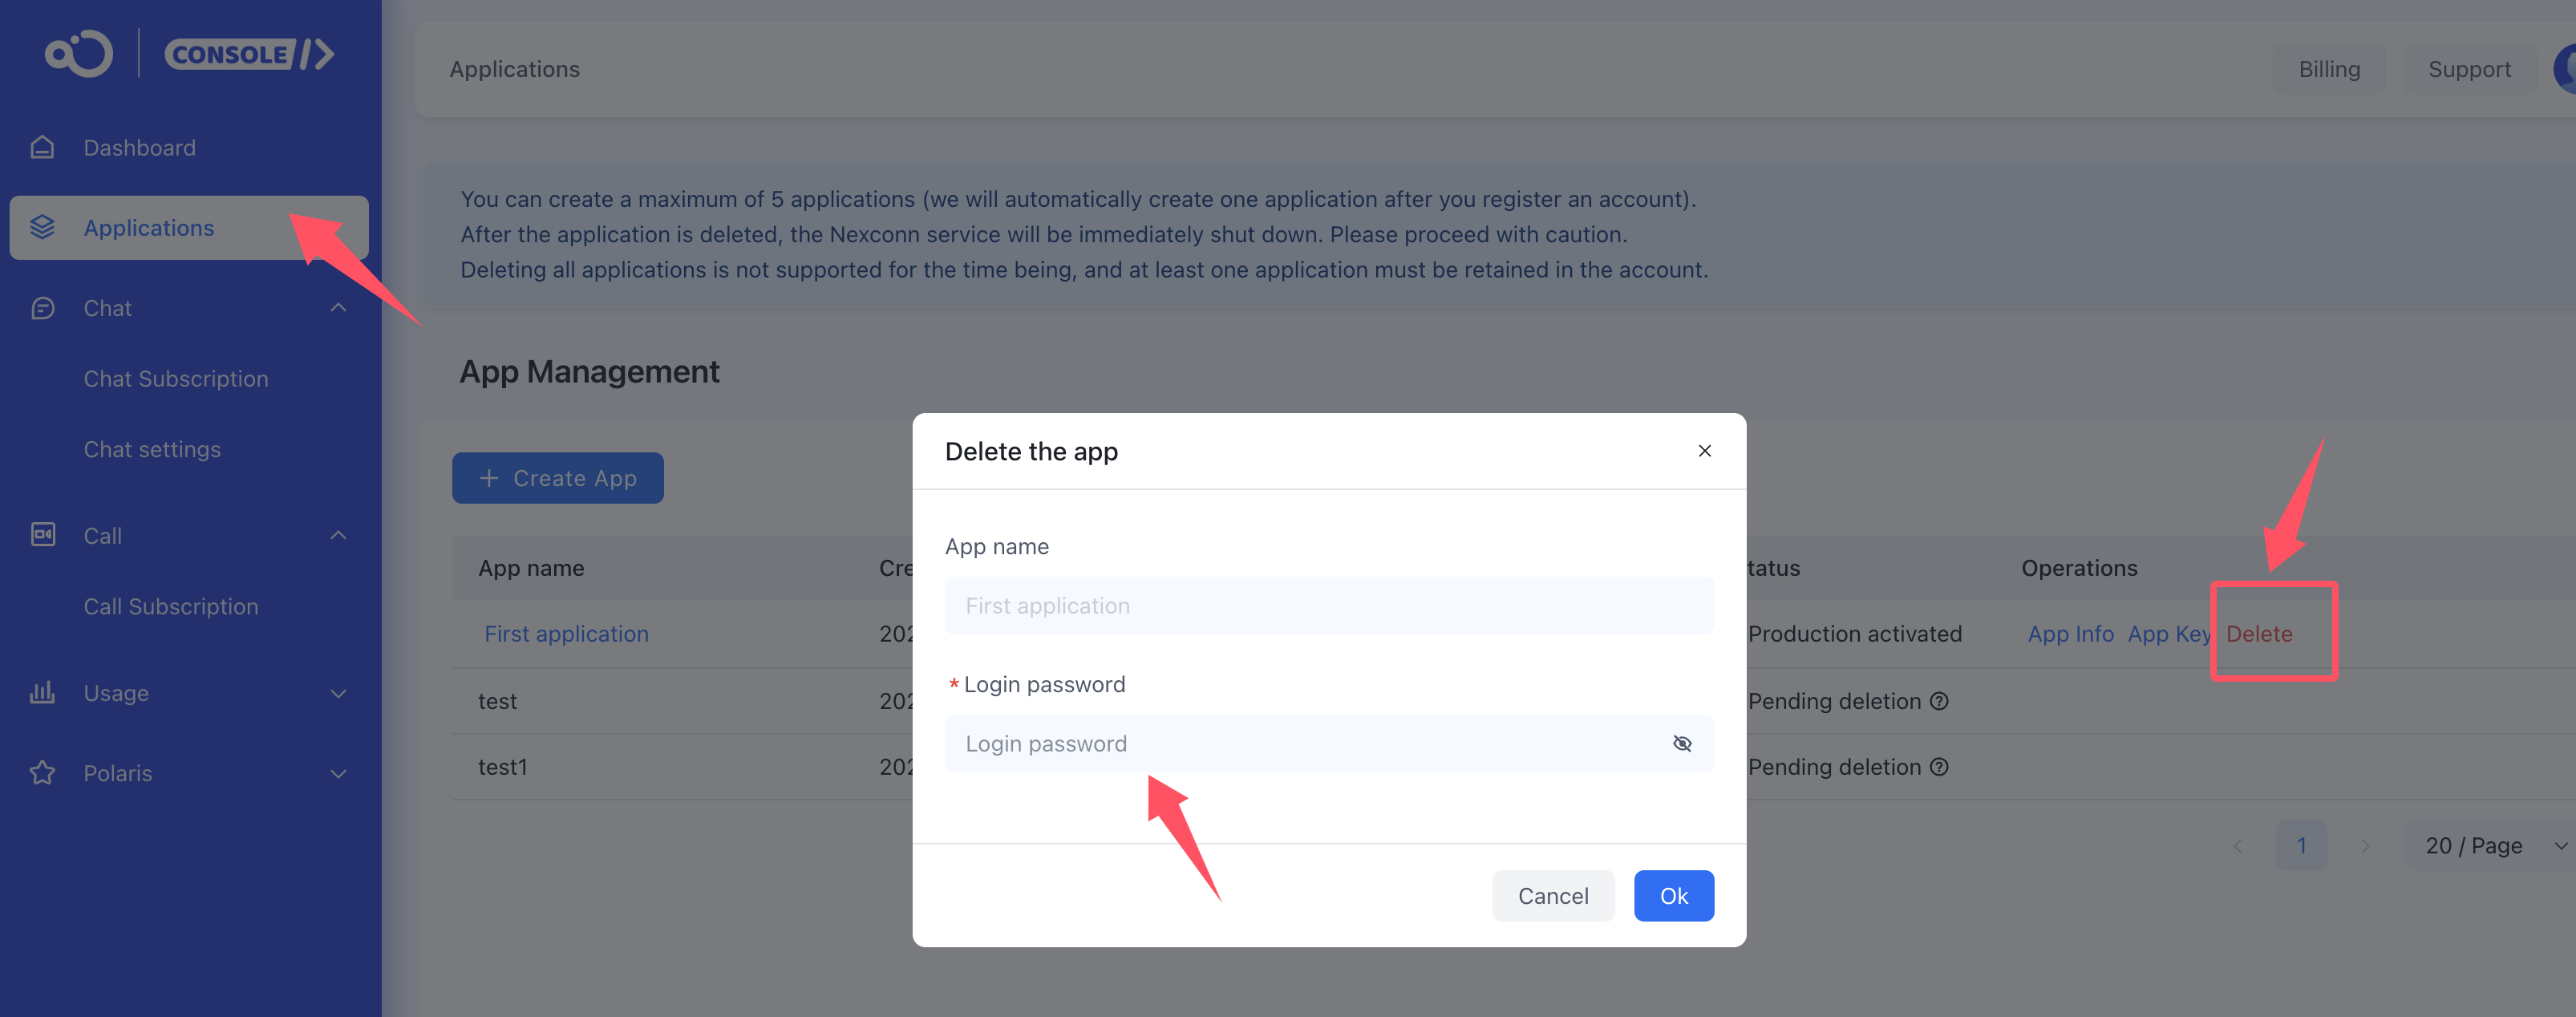Click the Usage bar chart icon

tap(42, 693)
